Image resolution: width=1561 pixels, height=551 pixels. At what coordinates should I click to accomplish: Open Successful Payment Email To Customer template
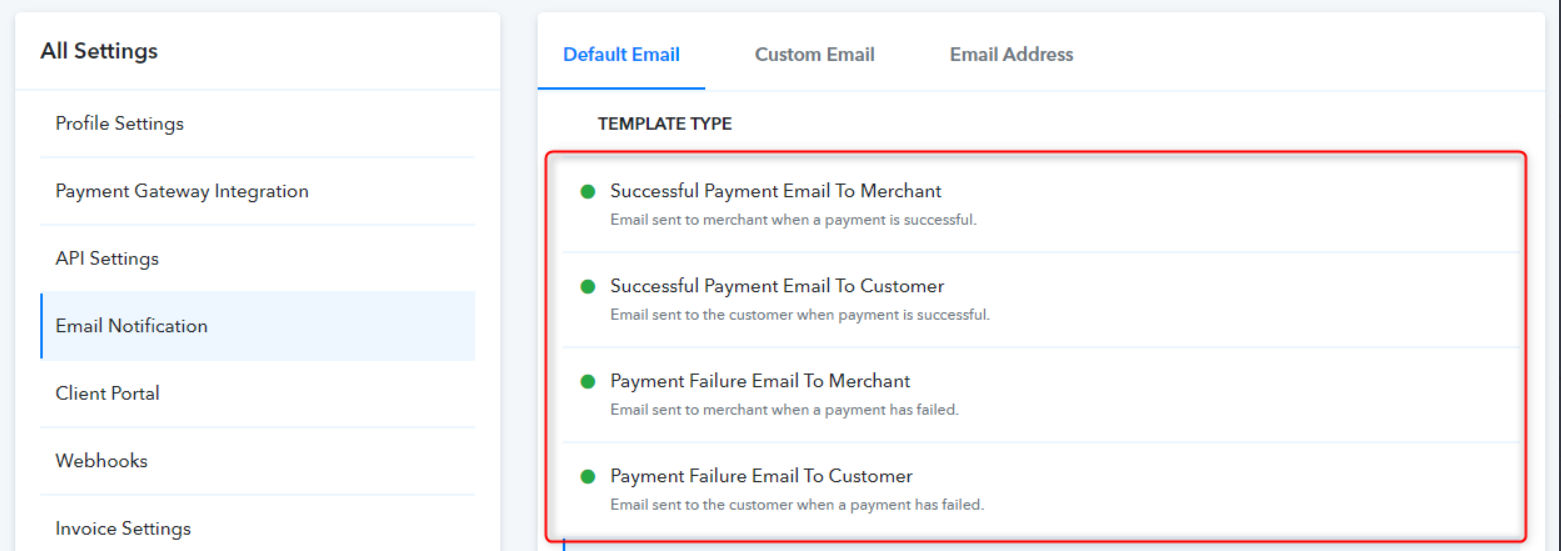[x=1040, y=300]
